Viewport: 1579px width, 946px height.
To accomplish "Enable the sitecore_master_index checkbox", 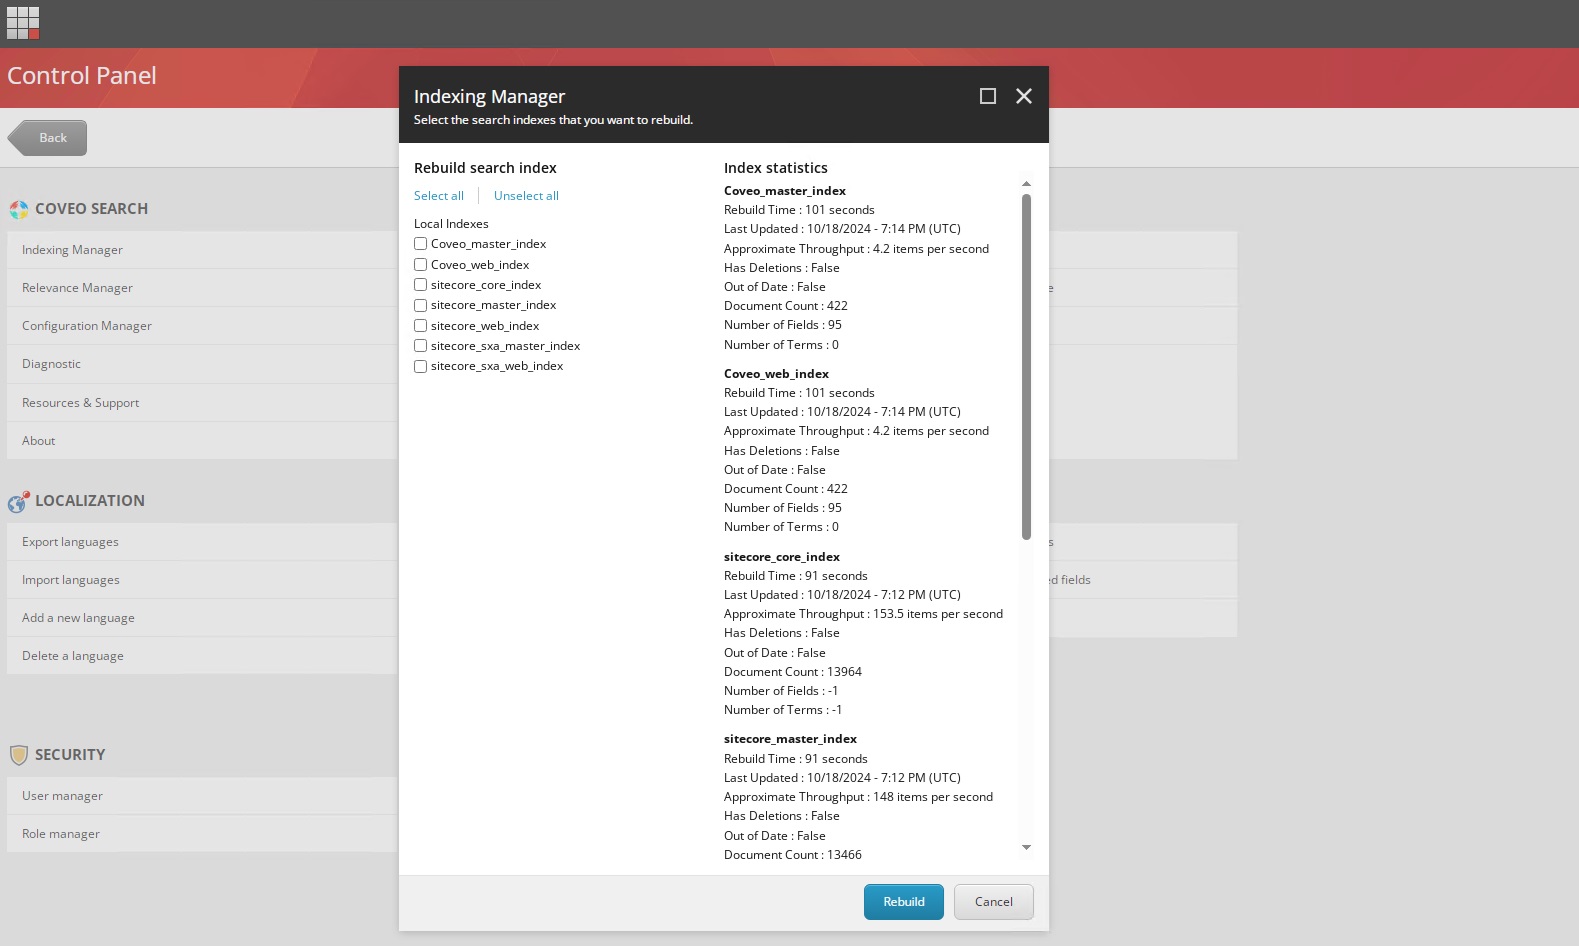I will click(x=421, y=305).
